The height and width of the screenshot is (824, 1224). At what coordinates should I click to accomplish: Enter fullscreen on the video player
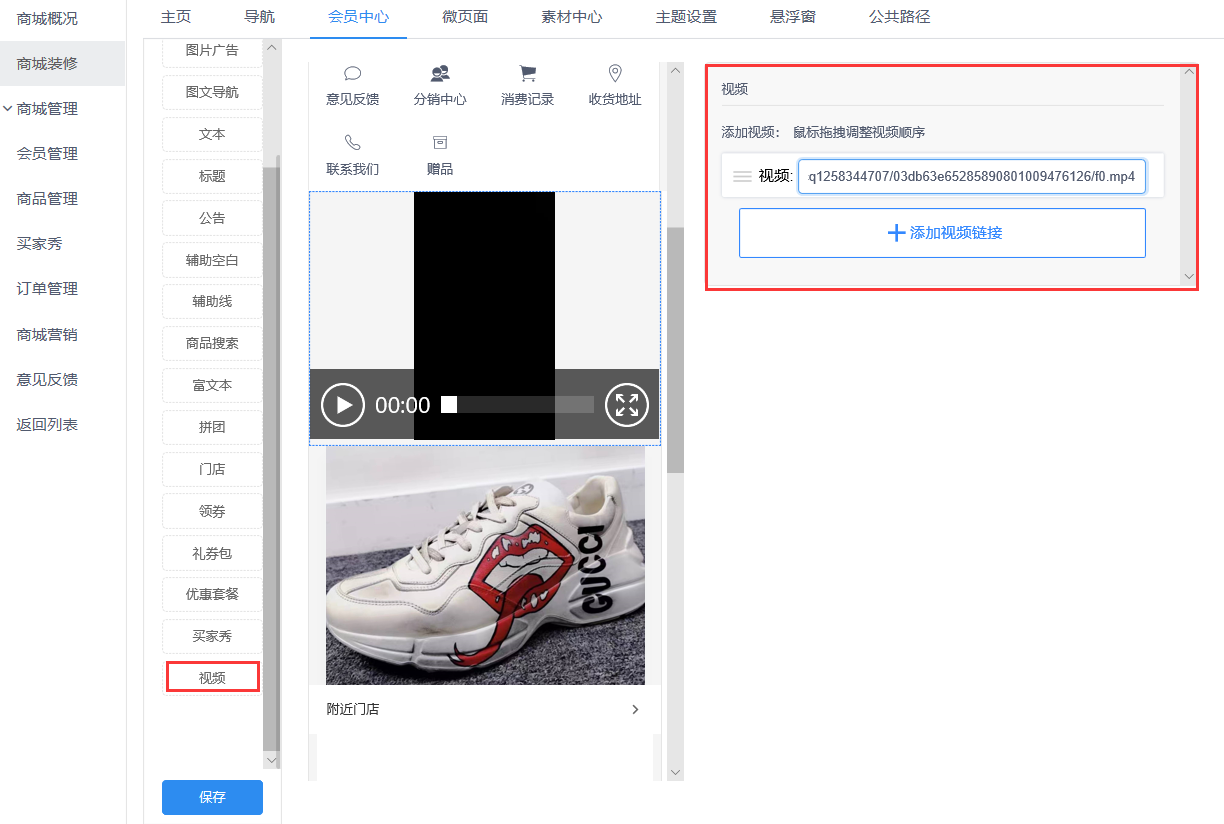click(627, 405)
